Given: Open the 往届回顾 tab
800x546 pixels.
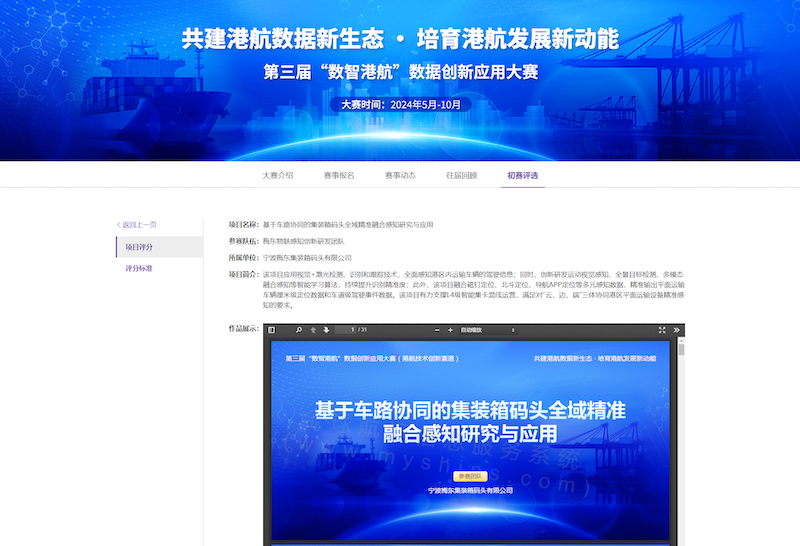Looking at the screenshot, I should 462,176.
